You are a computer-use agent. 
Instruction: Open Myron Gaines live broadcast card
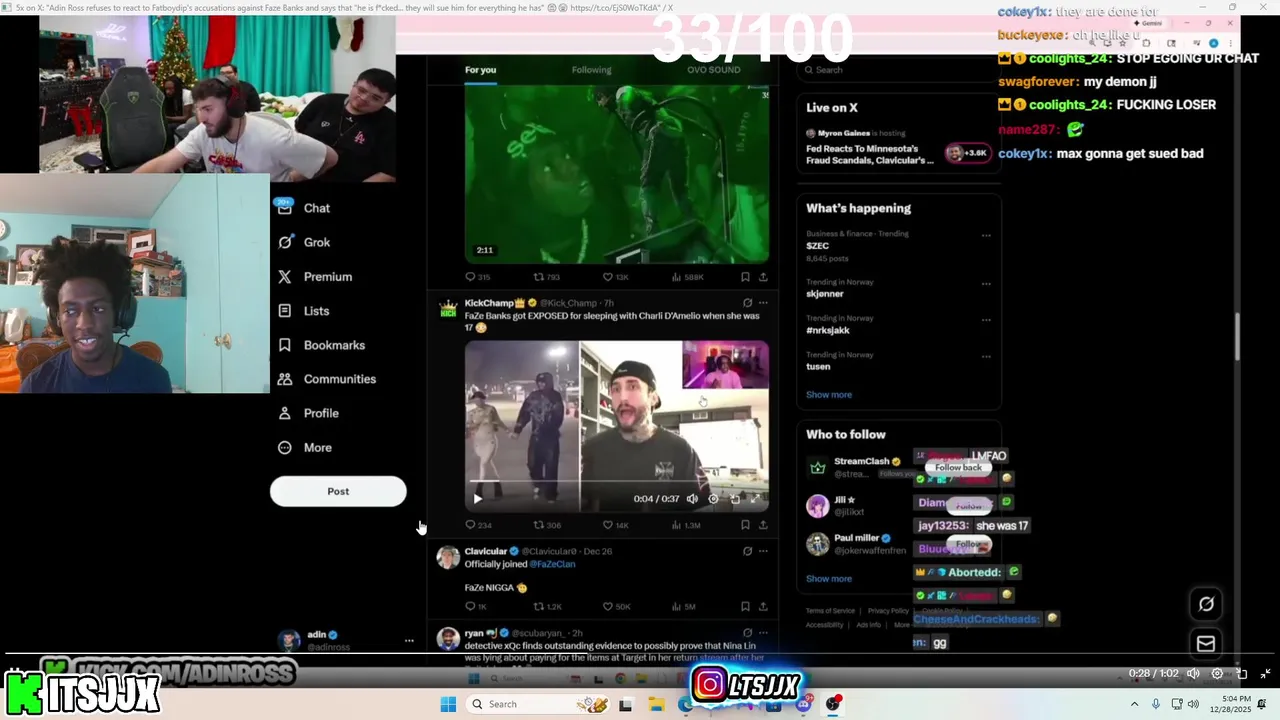(x=898, y=147)
